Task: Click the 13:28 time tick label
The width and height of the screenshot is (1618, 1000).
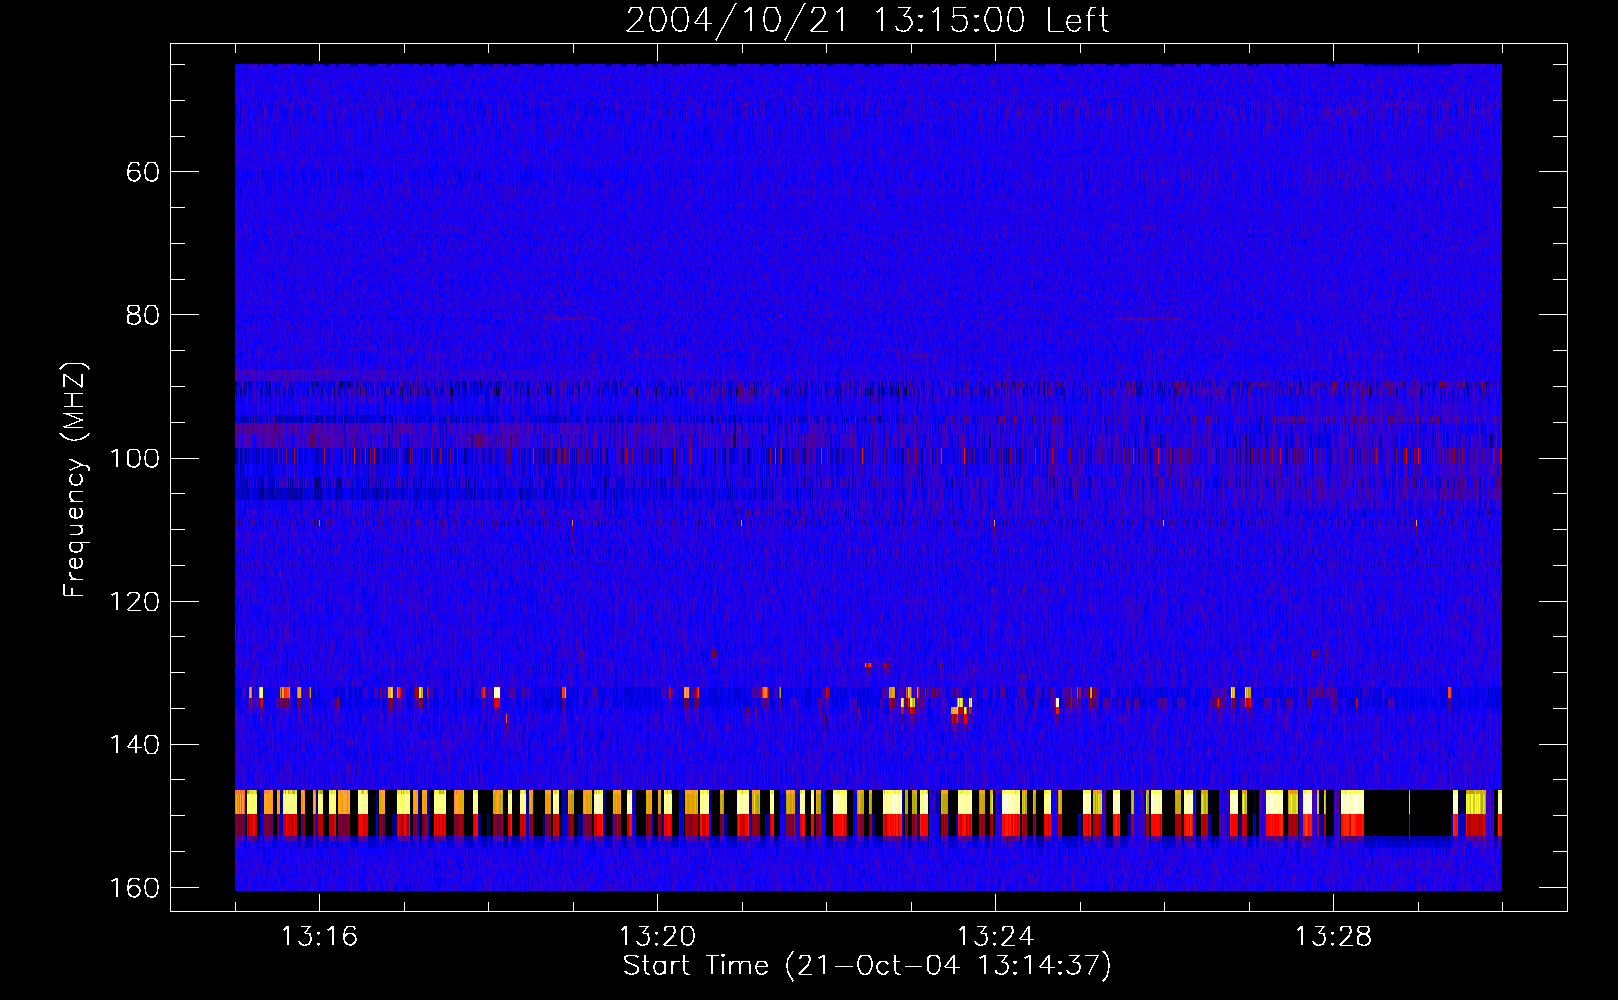Action: click(x=1333, y=937)
